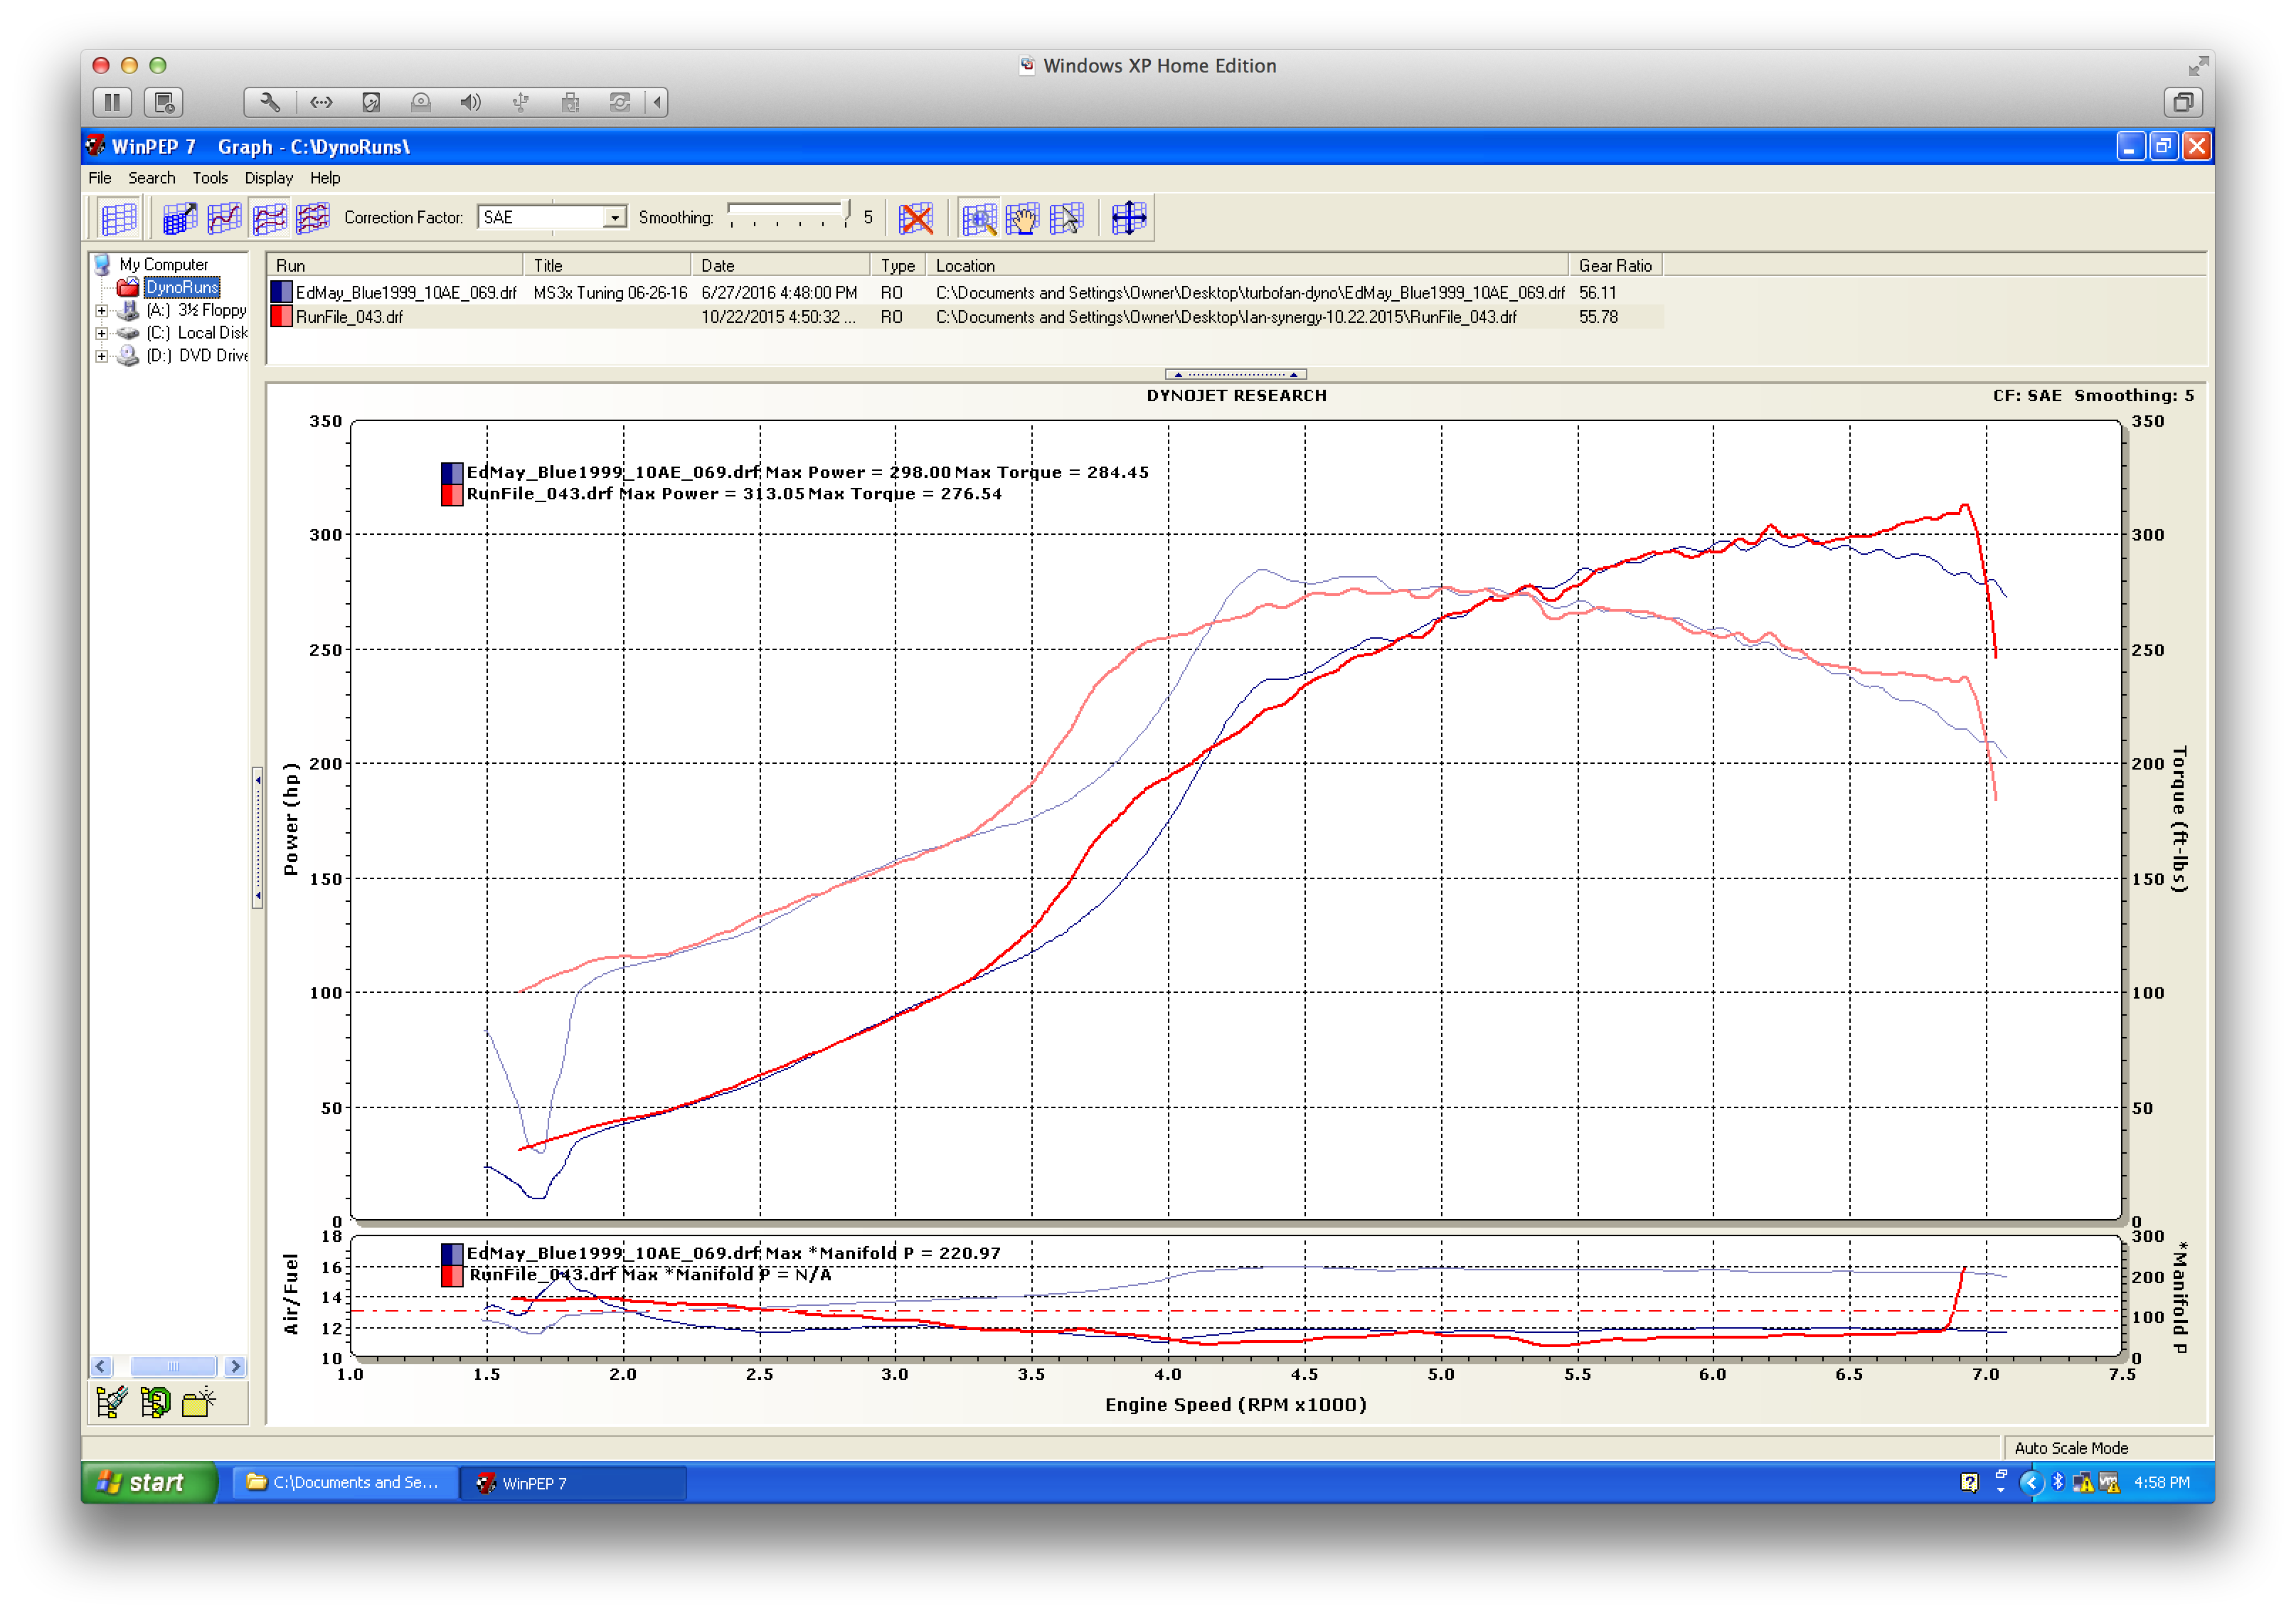Expand the (D:) DVD Drive tree node

click(101, 356)
